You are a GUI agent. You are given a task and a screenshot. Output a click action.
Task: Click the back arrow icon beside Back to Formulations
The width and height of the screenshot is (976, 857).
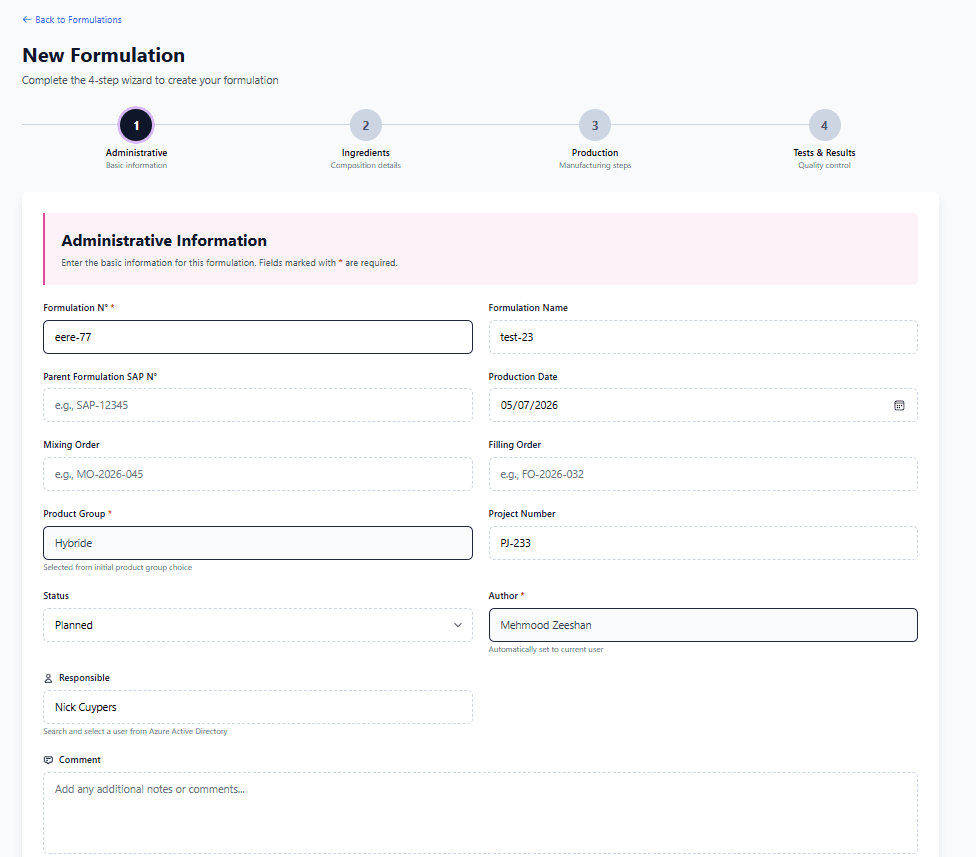(x=27, y=19)
